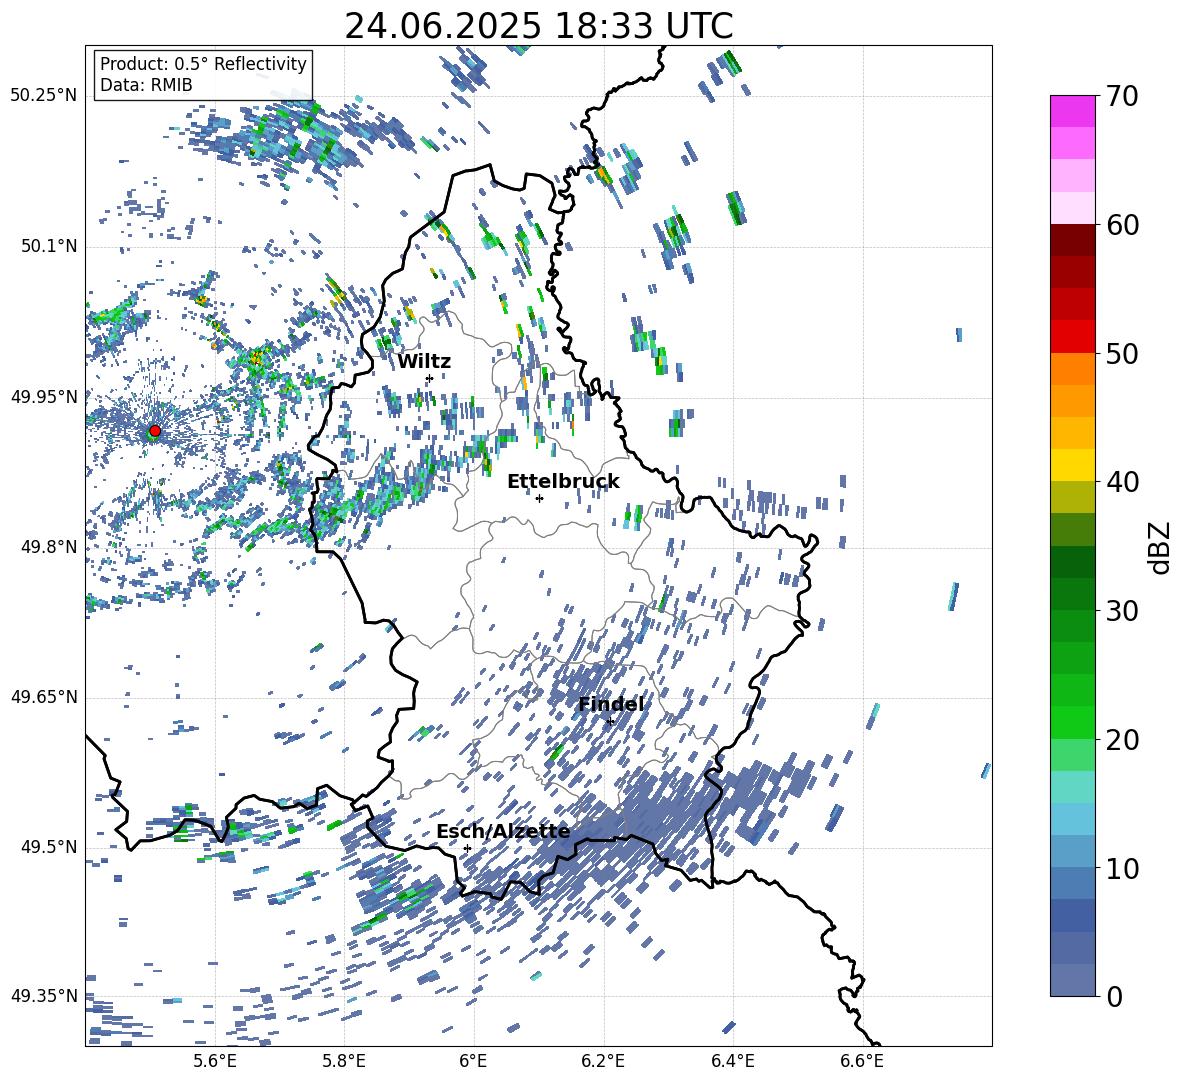Click the colorbar value 10

(x=1122, y=868)
